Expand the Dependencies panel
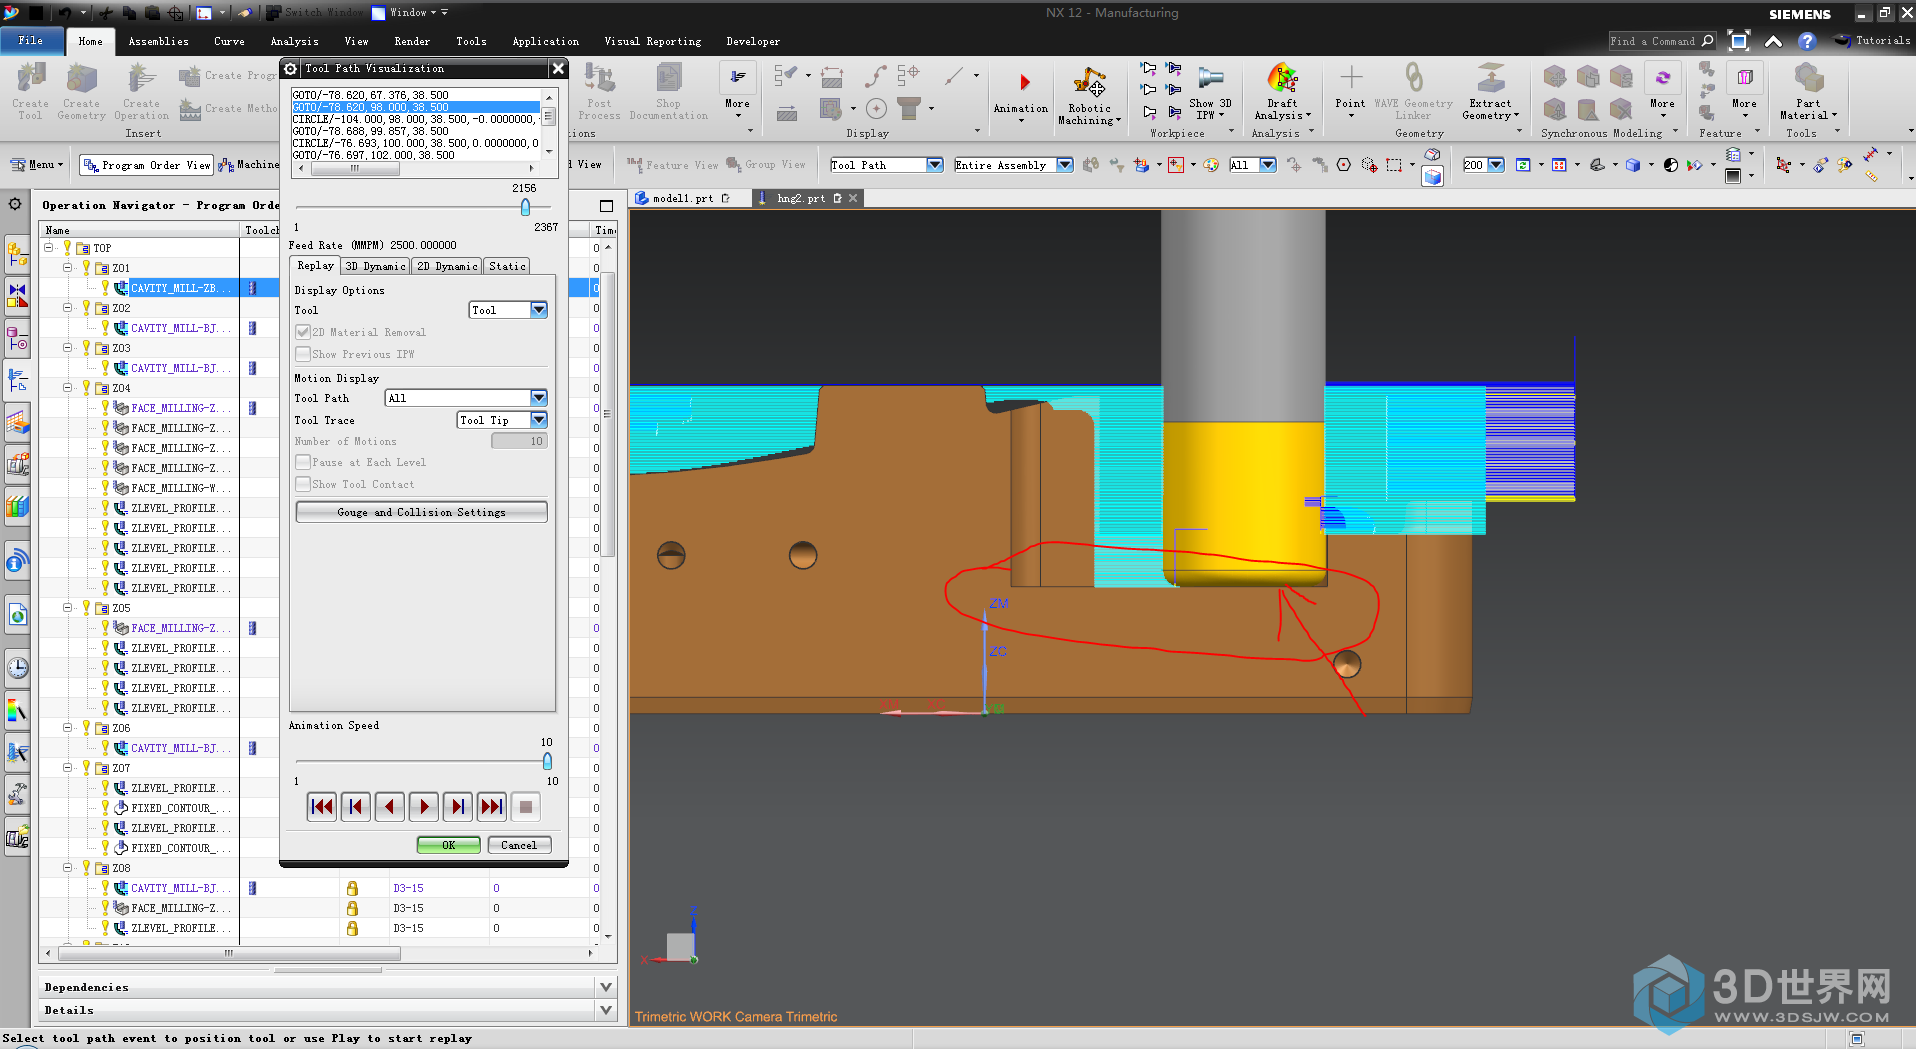 (x=606, y=987)
